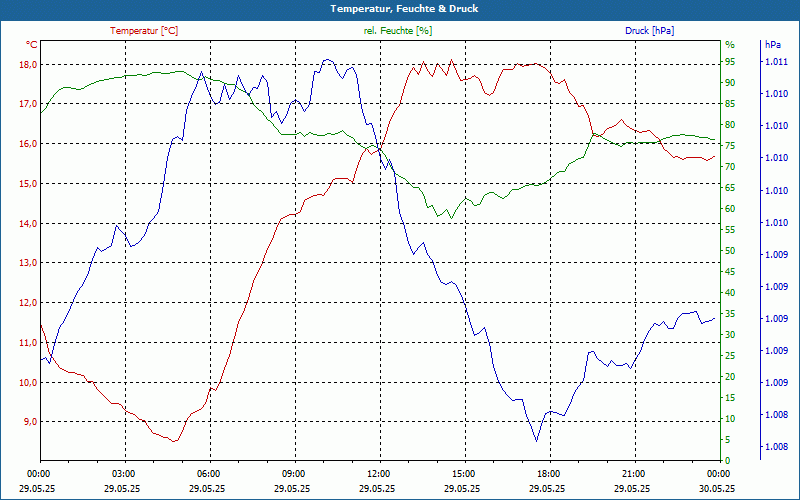Click the 85 humidity axis value

point(730,104)
